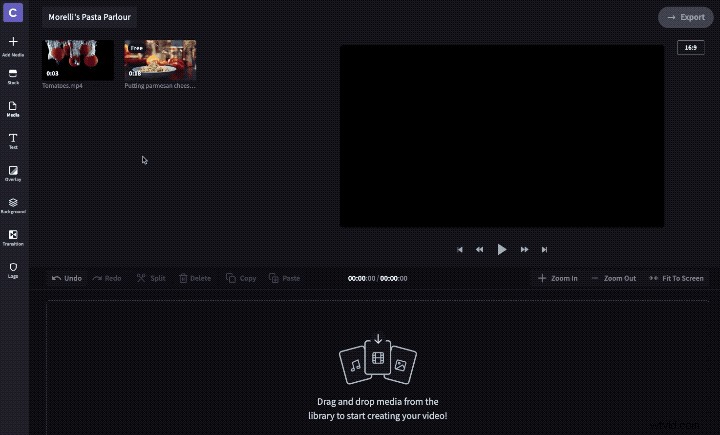Select the Tomatoes.mp4 thumbnail

click(78, 60)
